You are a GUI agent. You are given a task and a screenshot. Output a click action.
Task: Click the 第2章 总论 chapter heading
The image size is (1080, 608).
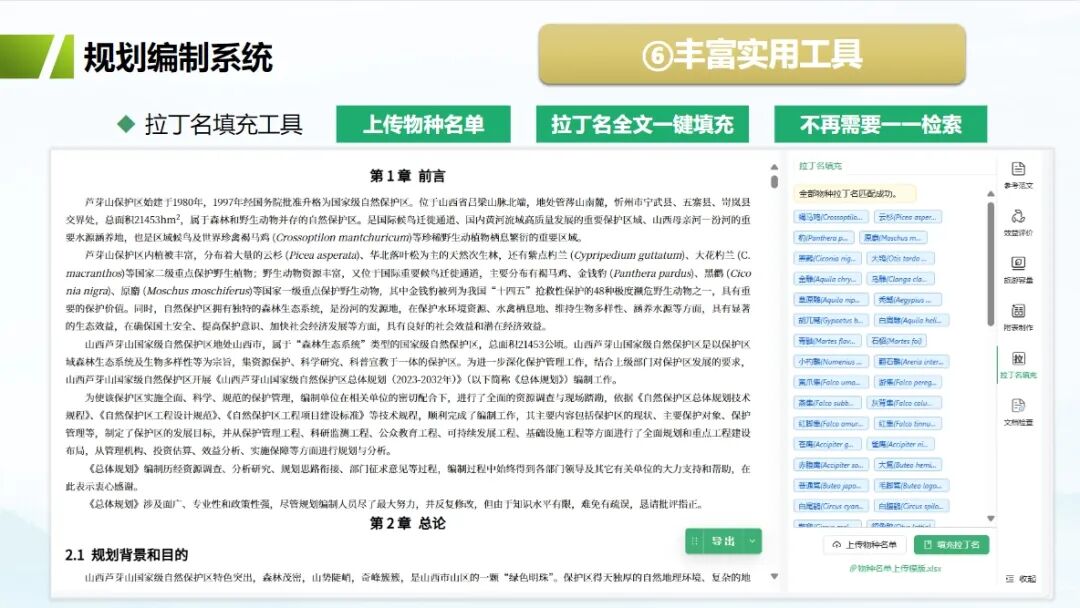click(407, 523)
